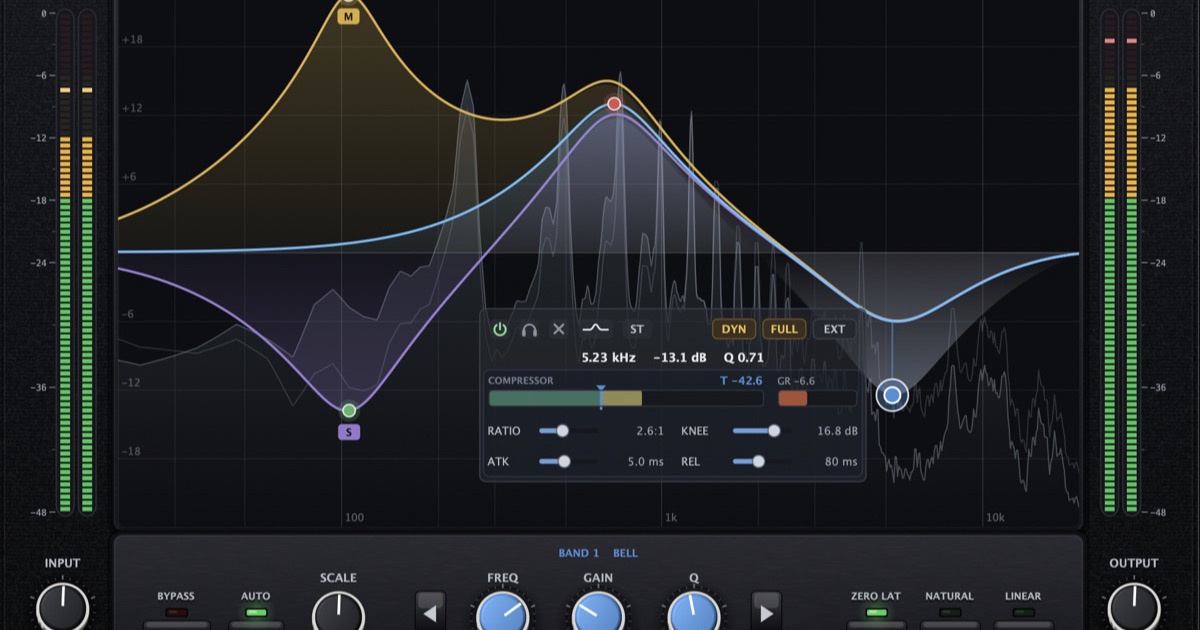Go to next band with right arrow

coord(766,611)
